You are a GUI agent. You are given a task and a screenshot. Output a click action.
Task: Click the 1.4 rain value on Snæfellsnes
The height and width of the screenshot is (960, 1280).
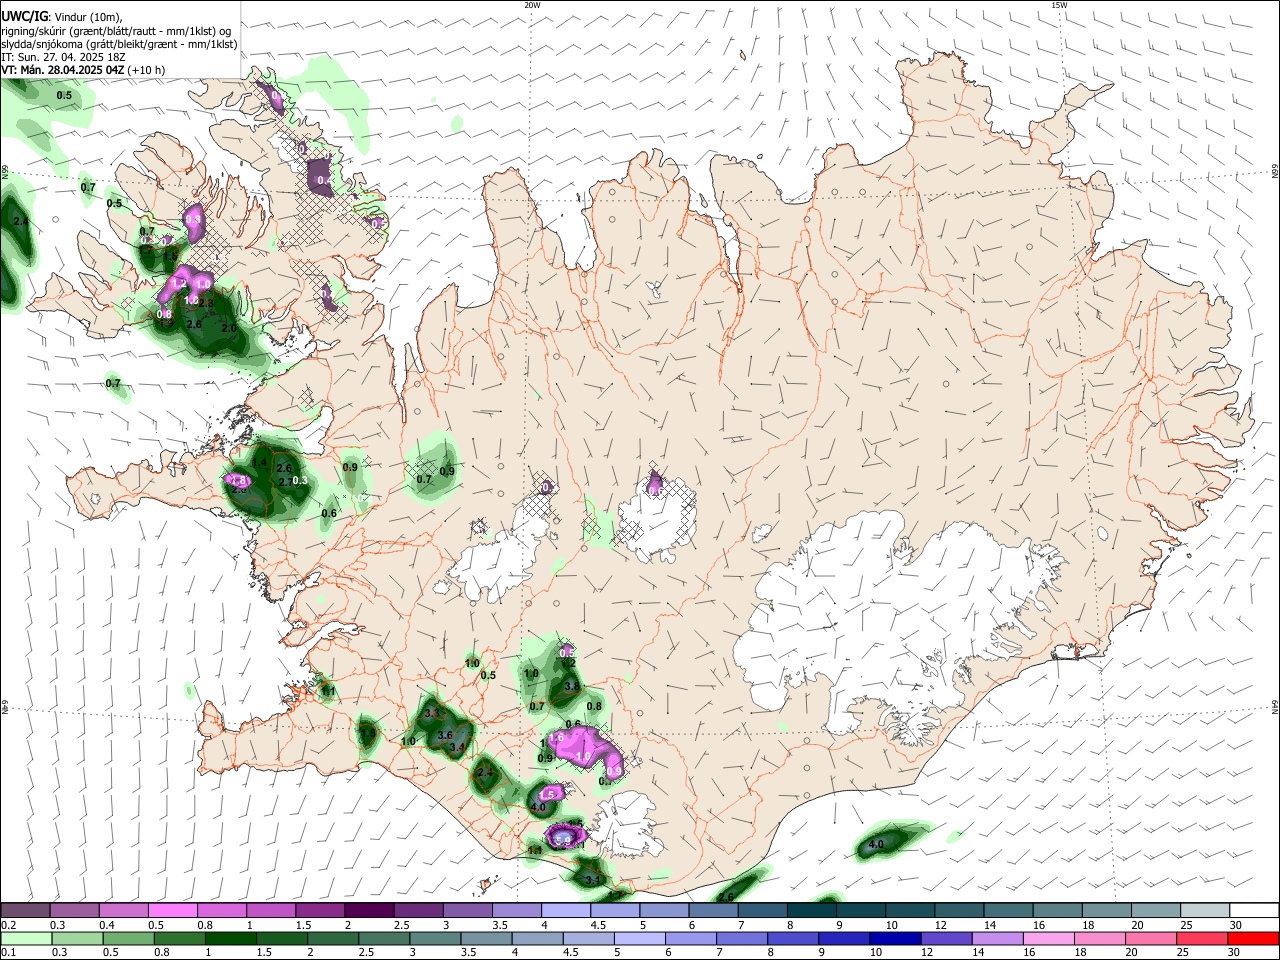pyautogui.click(x=260, y=463)
